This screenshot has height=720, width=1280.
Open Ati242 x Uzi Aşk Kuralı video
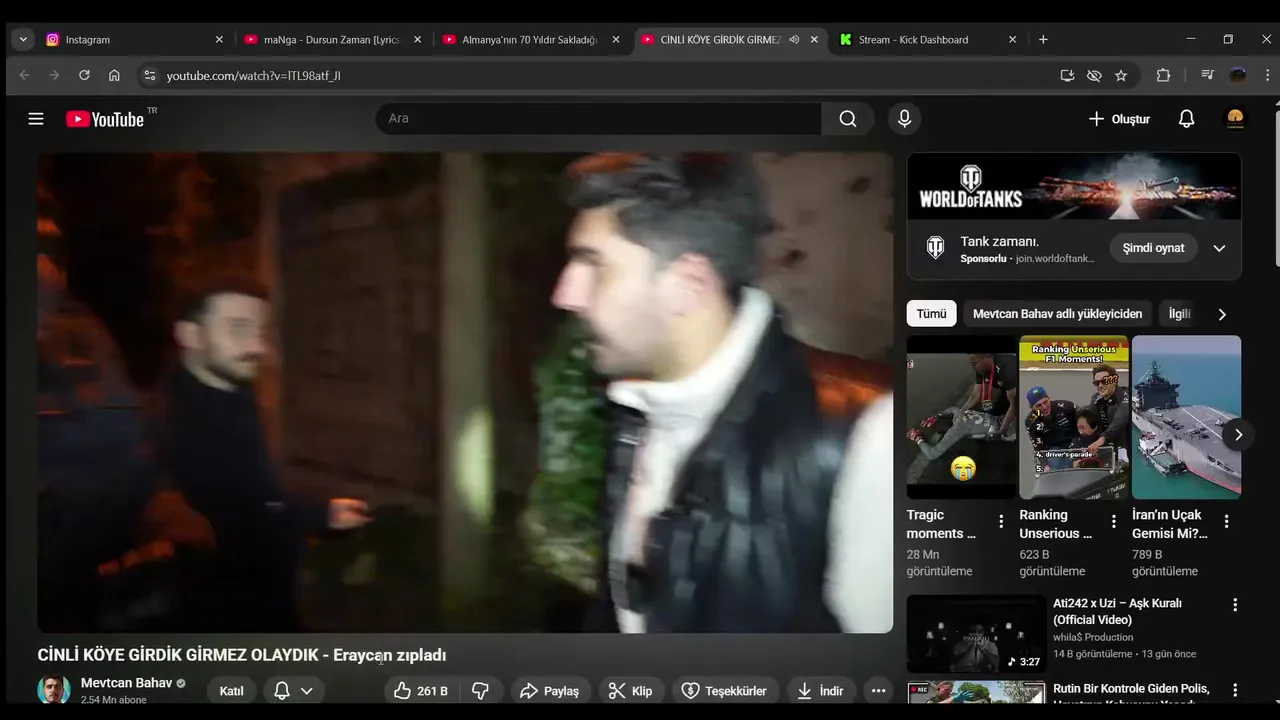coord(1117,611)
